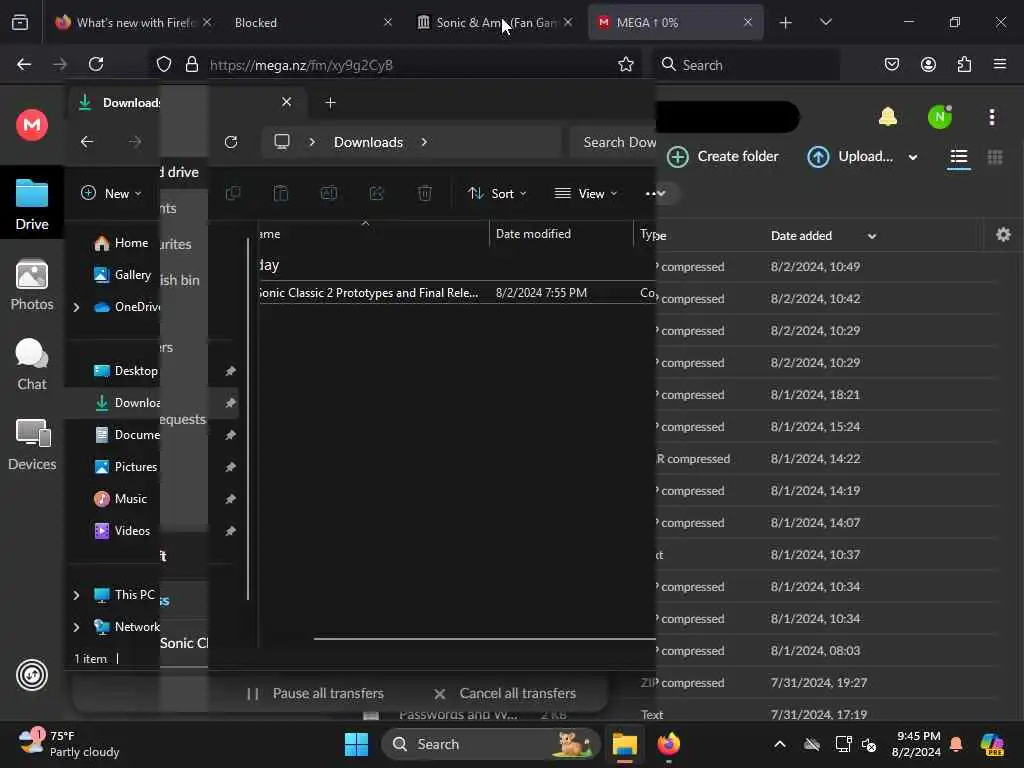Screen dimensions: 1024x768
Task: Open Drive in MEGA sidebar
Action: [x=31, y=204]
